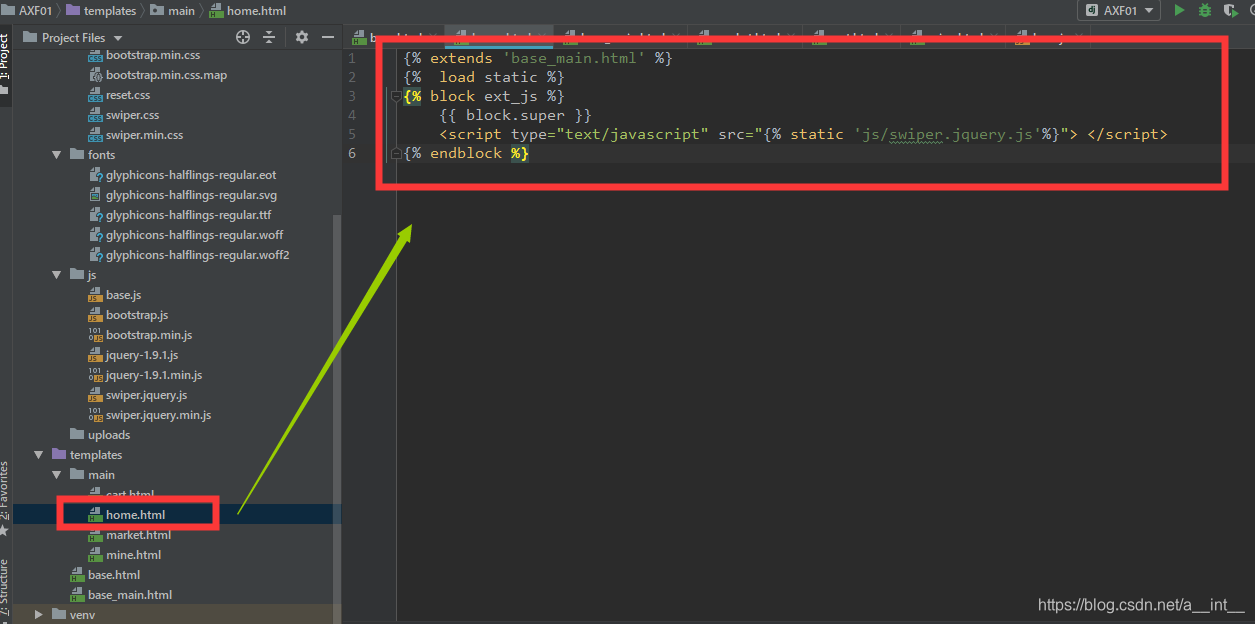
Task: Locate current file with crosshair icon
Action: (x=243, y=37)
